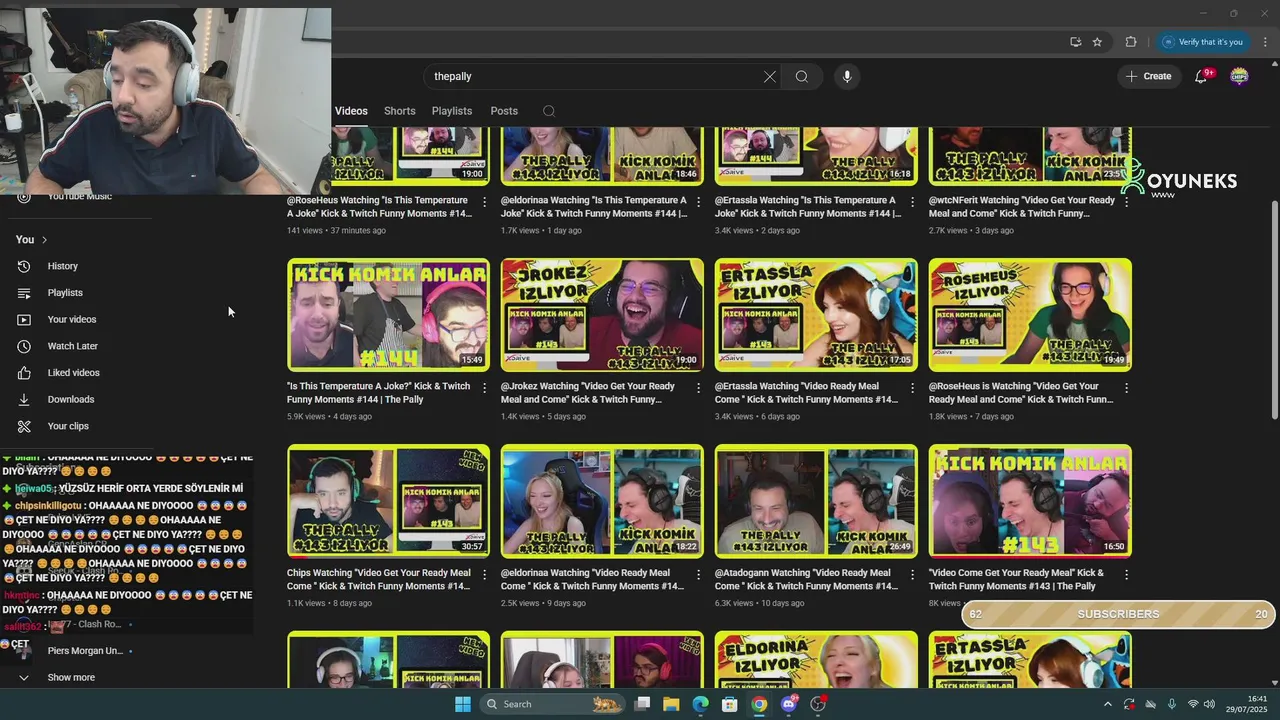Bookmark page with the star icon
Viewport: 1280px width, 720px height.
(1097, 42)
